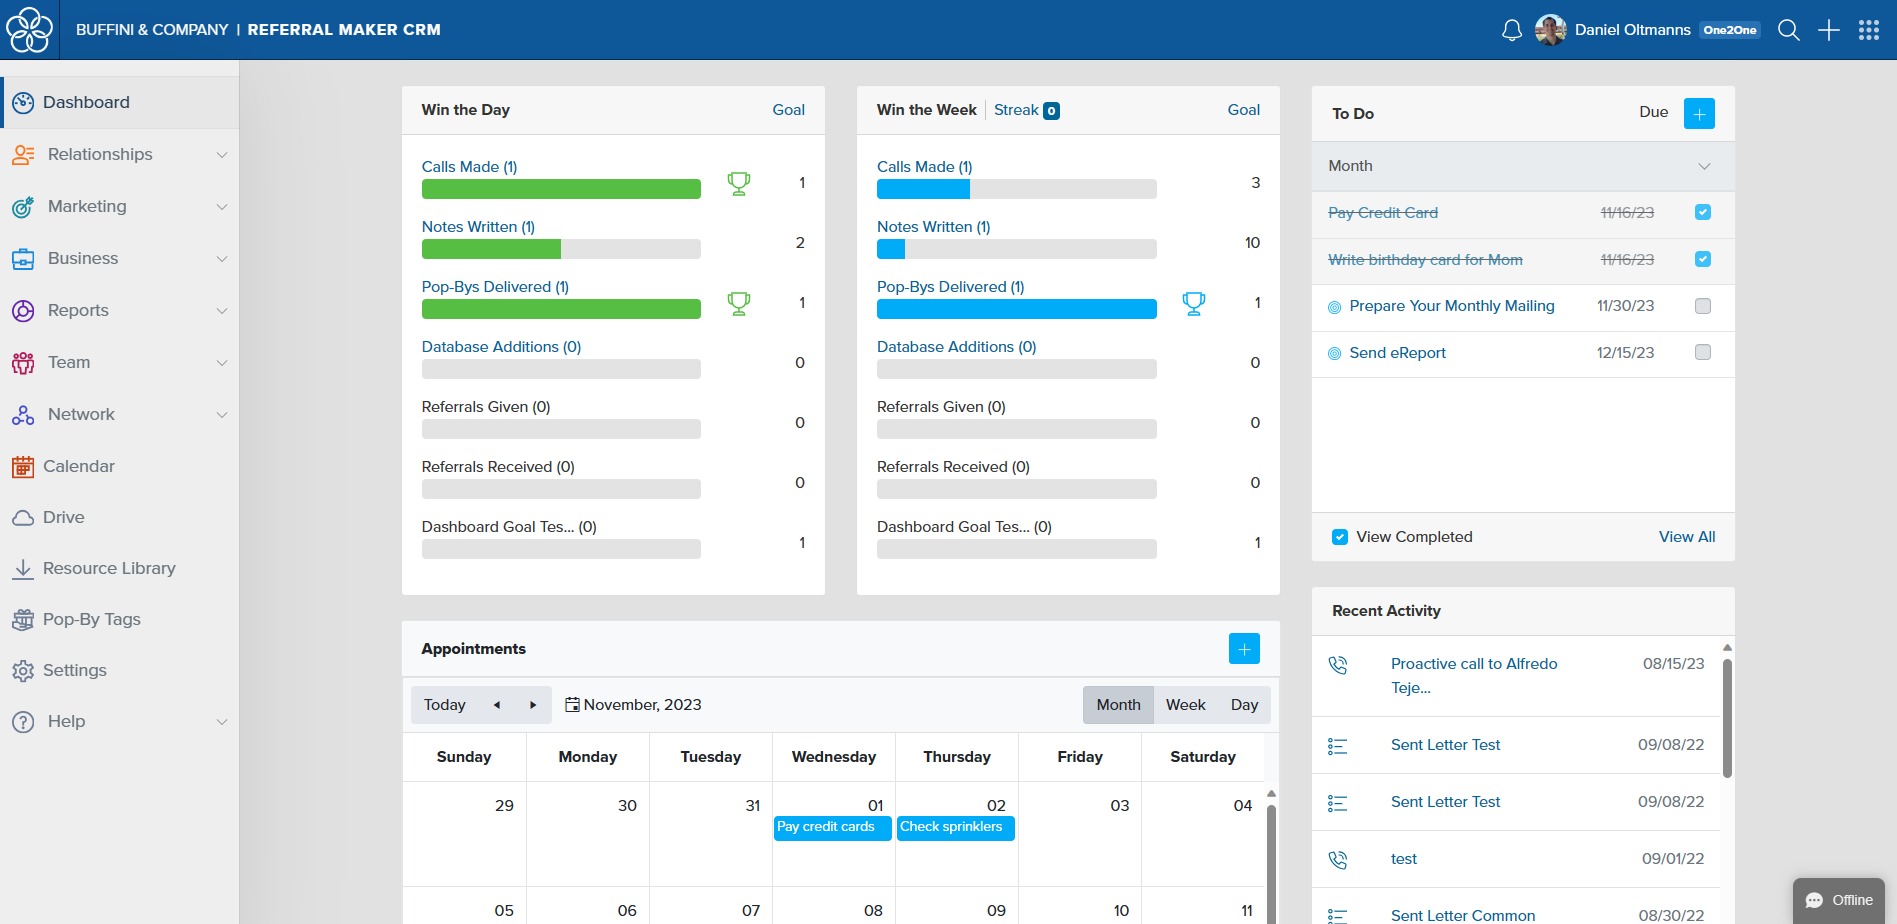Click Daniel Oltmanns profile avatar

[x=1551, y=30]
